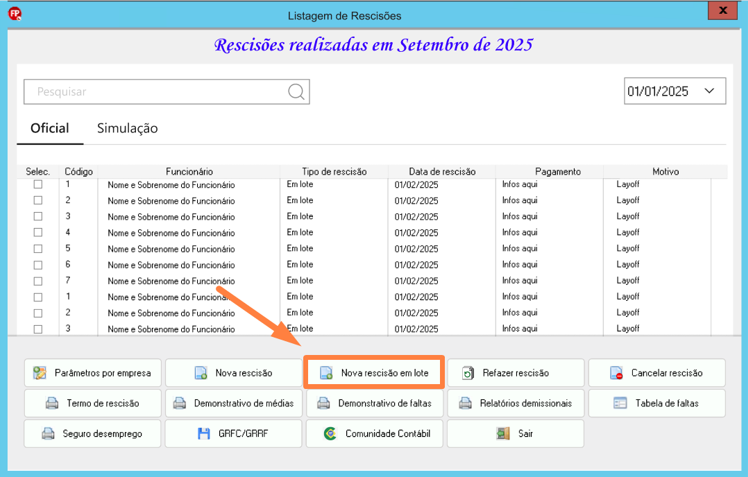Open the Relatórios demissionais button
This screenshot has height=477, width=748.
pos(516,403)
